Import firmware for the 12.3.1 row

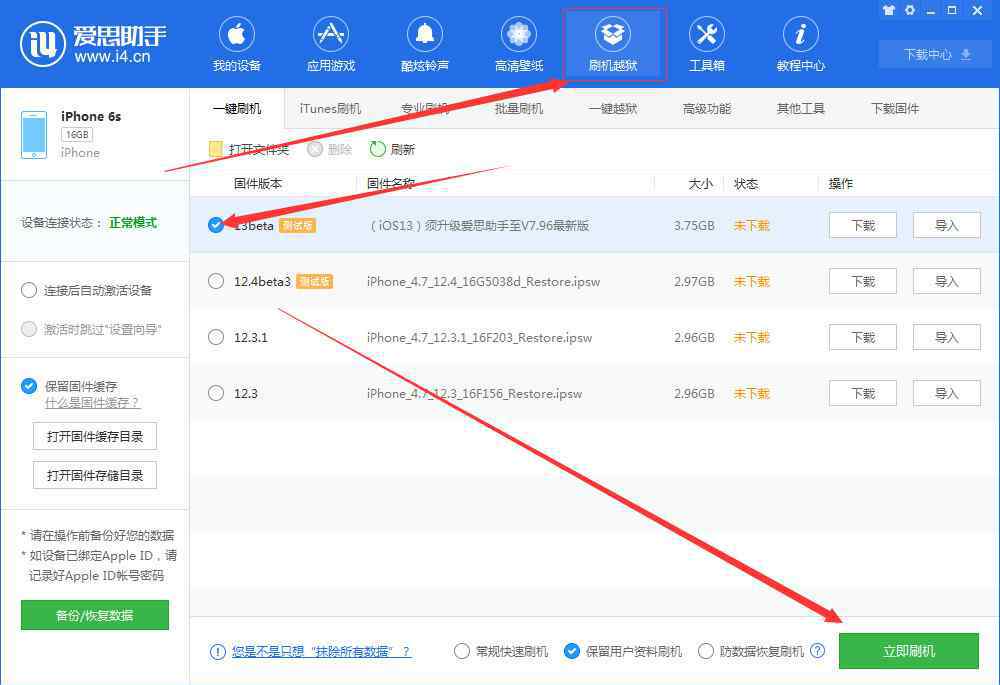tap(946, 337)
